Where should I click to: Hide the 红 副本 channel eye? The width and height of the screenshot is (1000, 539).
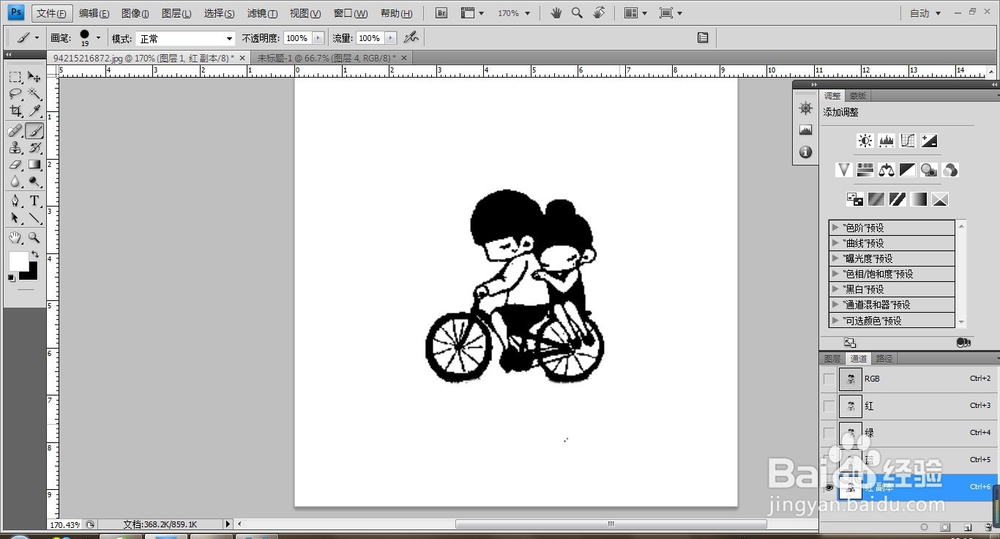pyautogui.click(x=828, y=487)
